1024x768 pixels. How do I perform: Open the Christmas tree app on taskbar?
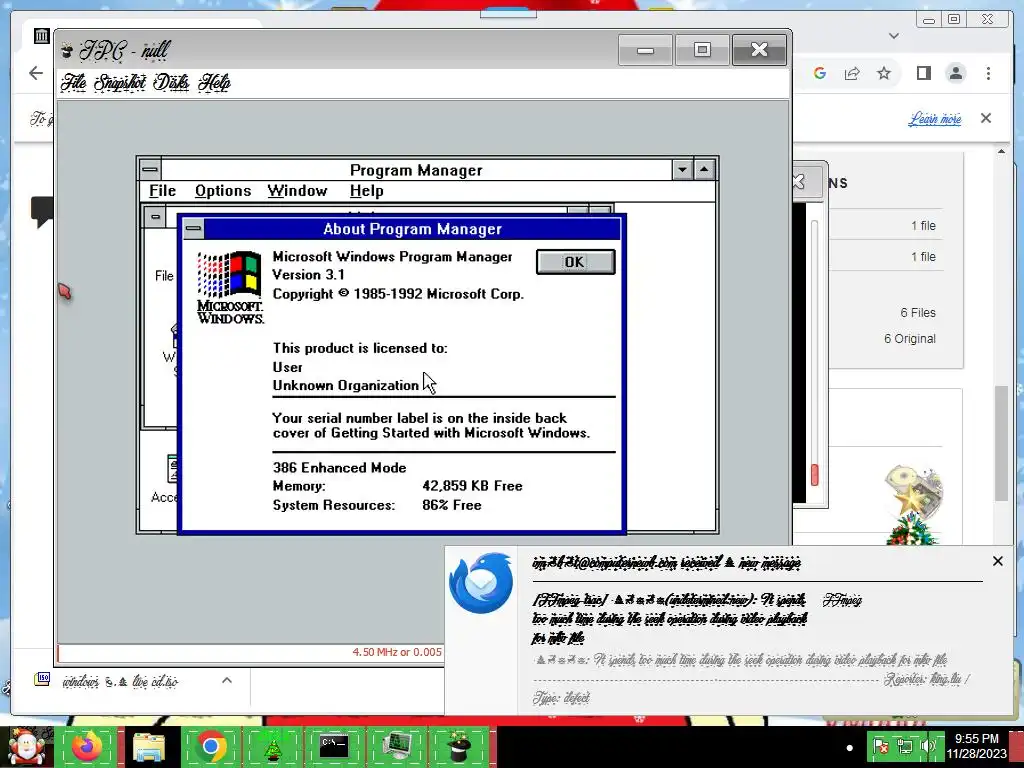click(x=272, y=746)
